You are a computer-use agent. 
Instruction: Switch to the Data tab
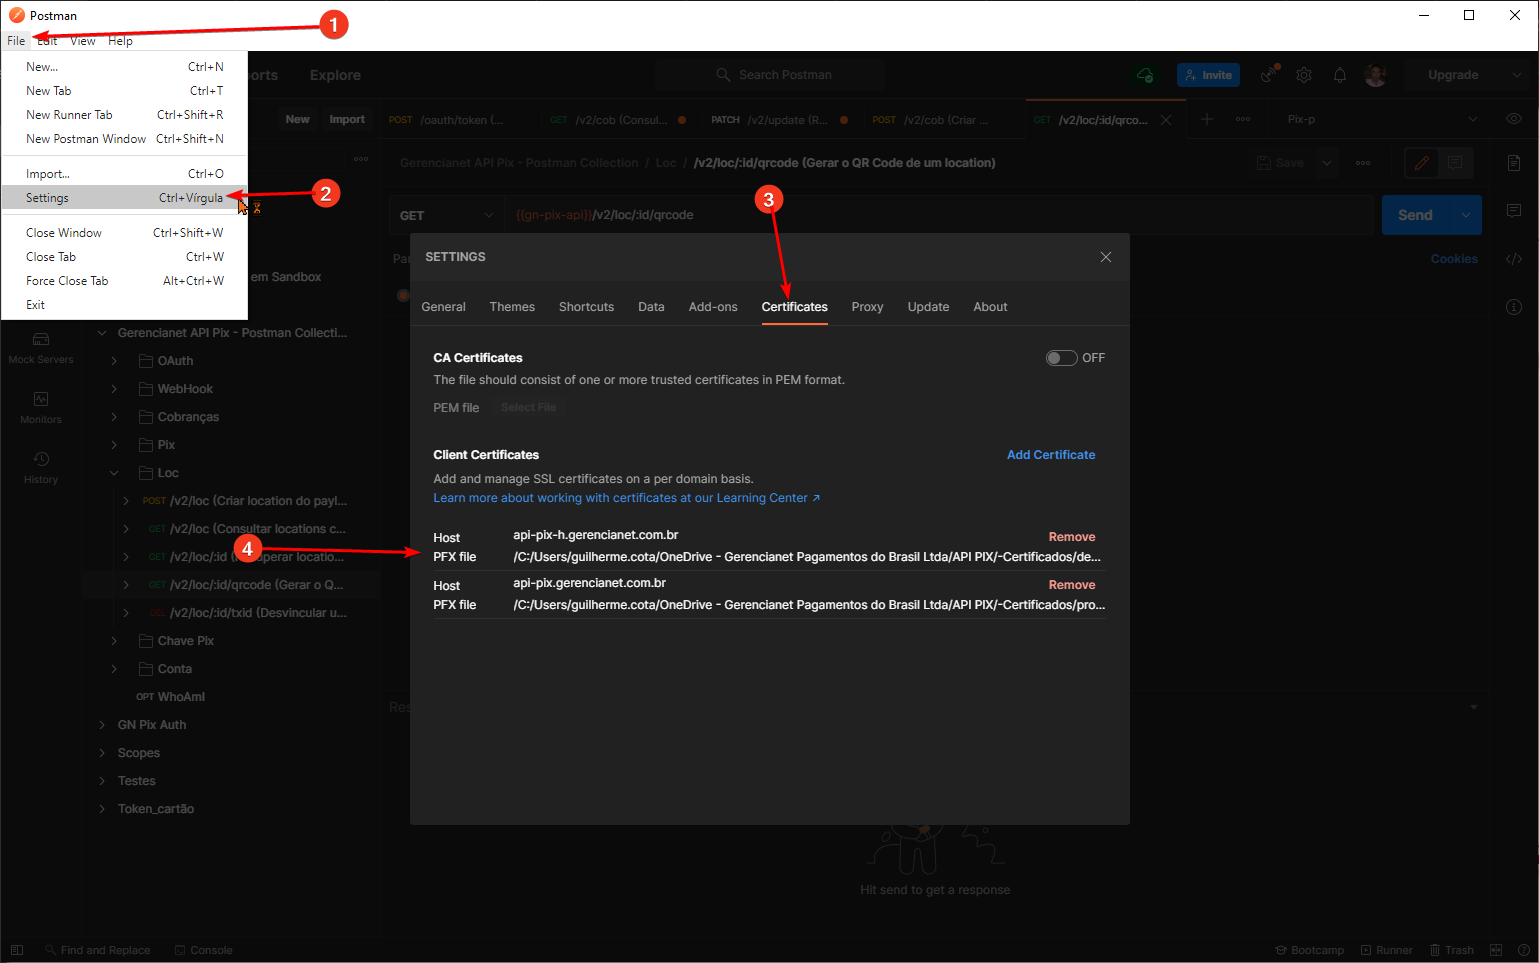(x=651, y=307)
